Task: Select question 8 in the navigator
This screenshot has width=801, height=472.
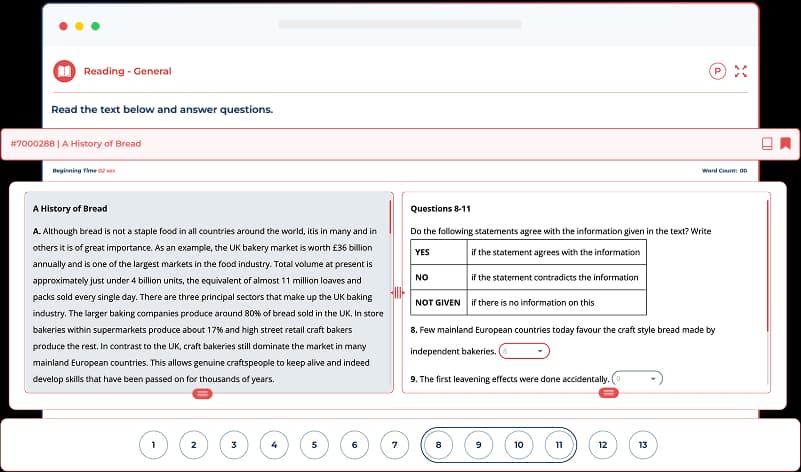Action: pos(438,445)
